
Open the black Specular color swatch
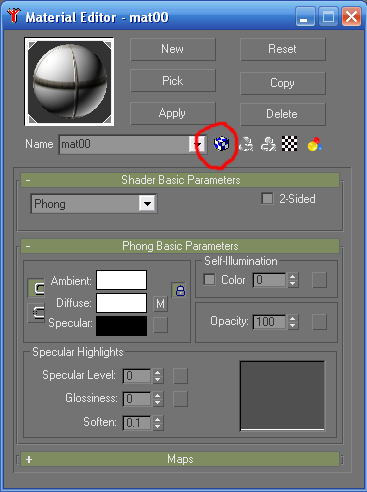click(121, 326)
